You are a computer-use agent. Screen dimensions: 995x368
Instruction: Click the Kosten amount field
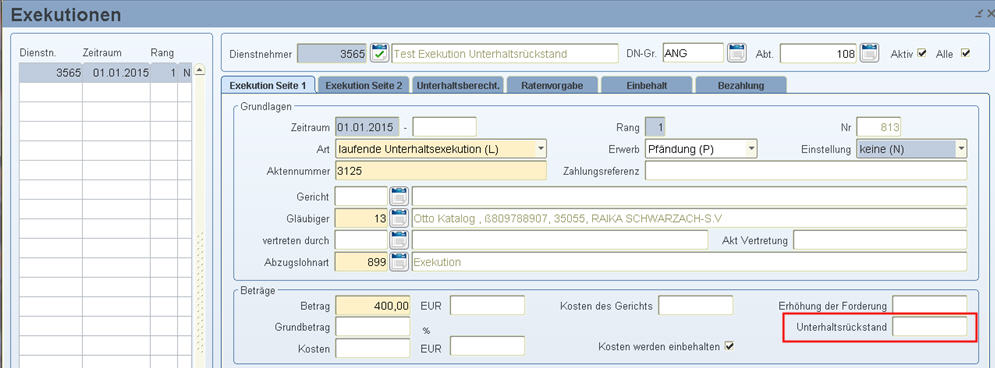pyautogui.click(x=373, y=348)
